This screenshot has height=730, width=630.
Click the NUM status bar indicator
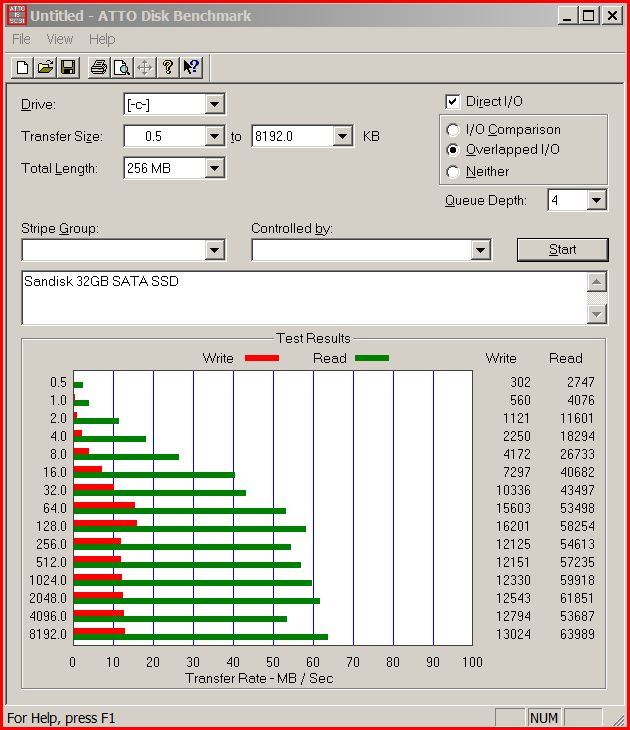pos(544,718)
